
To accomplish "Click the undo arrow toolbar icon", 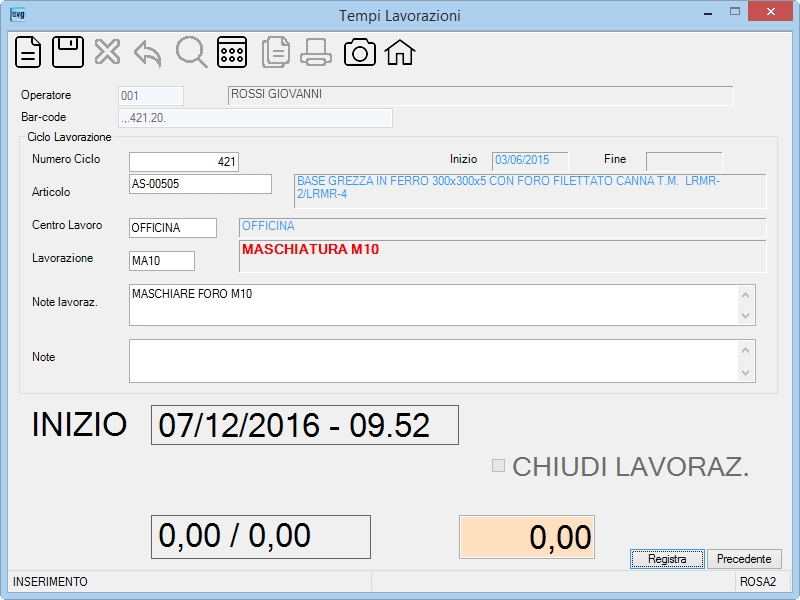I will click(147, 53).
